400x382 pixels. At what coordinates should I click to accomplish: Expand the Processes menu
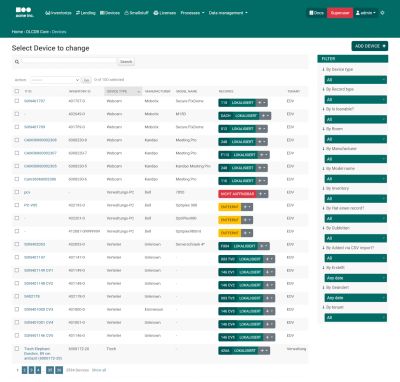[x=192, y=13]
